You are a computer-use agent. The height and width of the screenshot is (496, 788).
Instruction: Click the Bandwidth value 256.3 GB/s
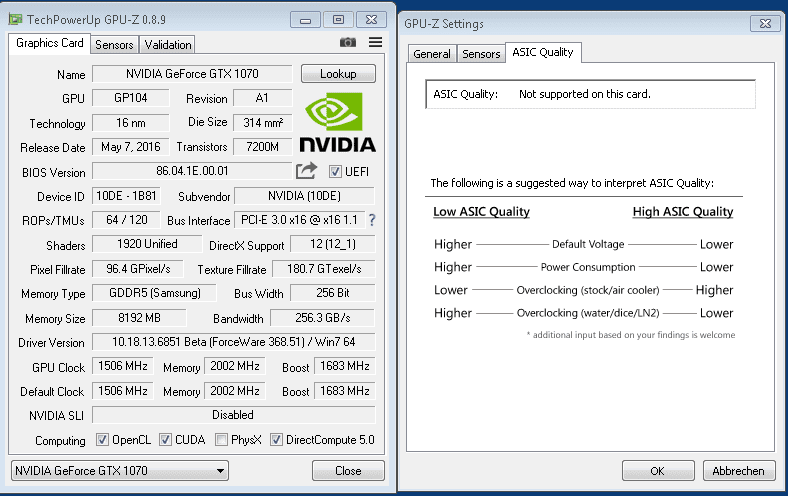tap(323, 318)
